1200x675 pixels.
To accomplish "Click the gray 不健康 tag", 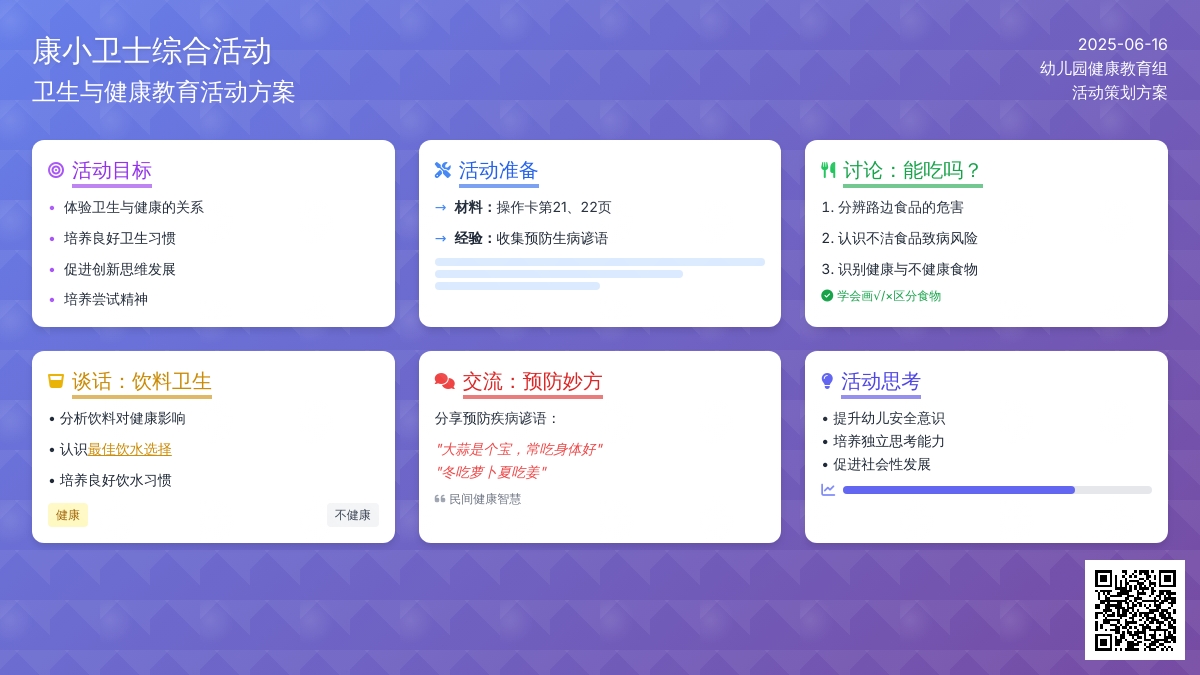I will click(x=353, y=515).
